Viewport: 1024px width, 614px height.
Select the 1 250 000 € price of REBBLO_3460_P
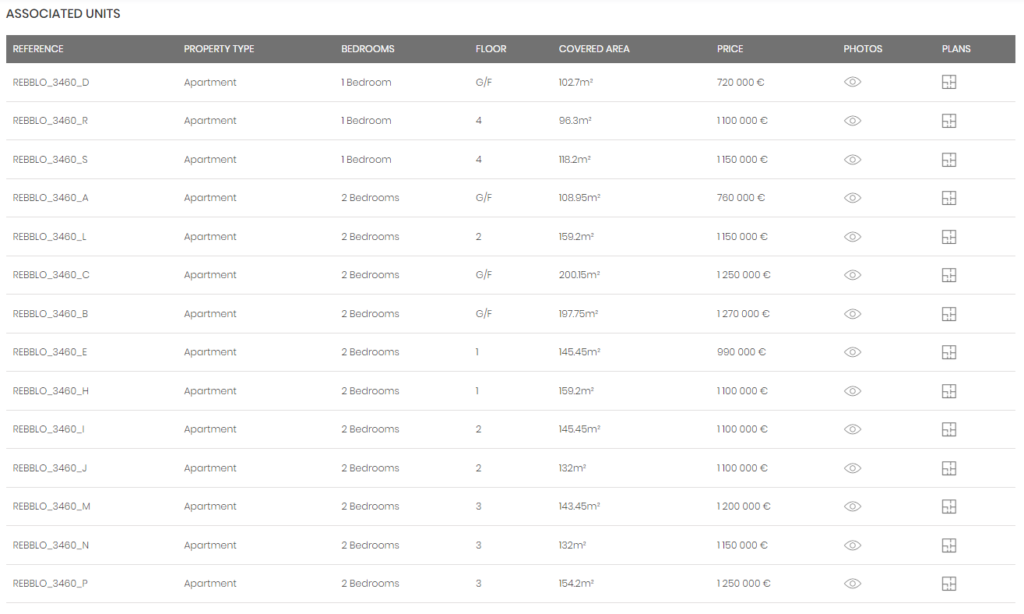tap(743, 584)
